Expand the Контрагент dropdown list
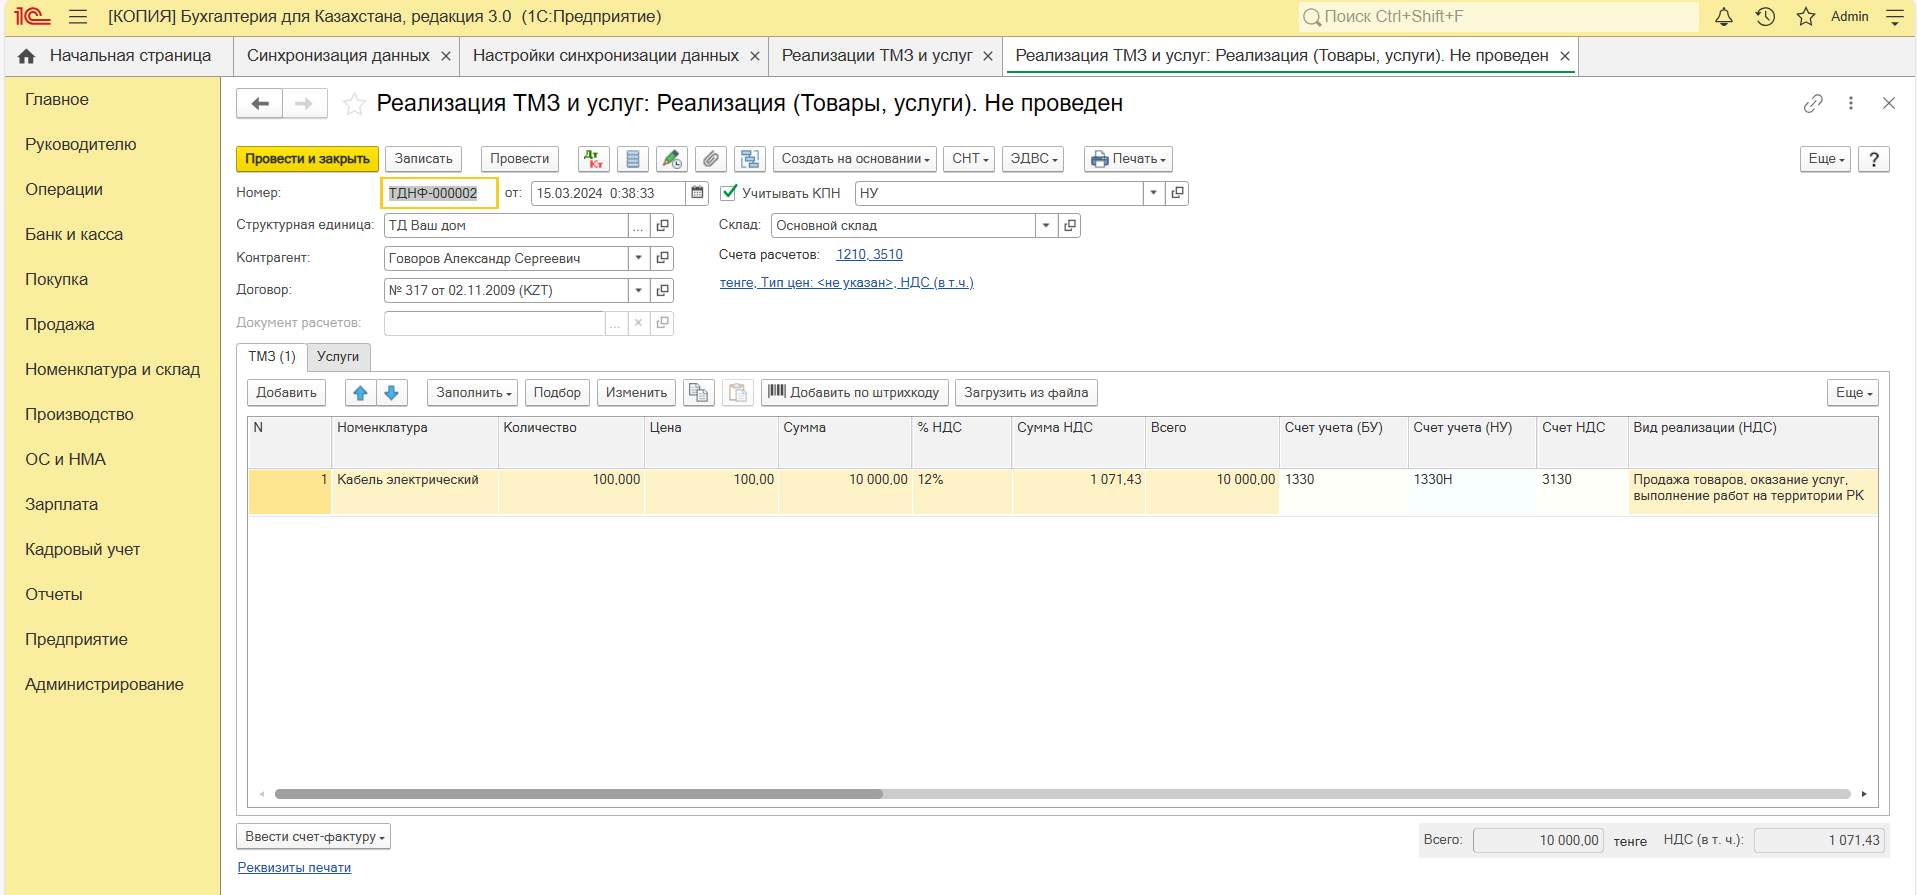Viewport: 1917px width, 895px height. point(638,258)
